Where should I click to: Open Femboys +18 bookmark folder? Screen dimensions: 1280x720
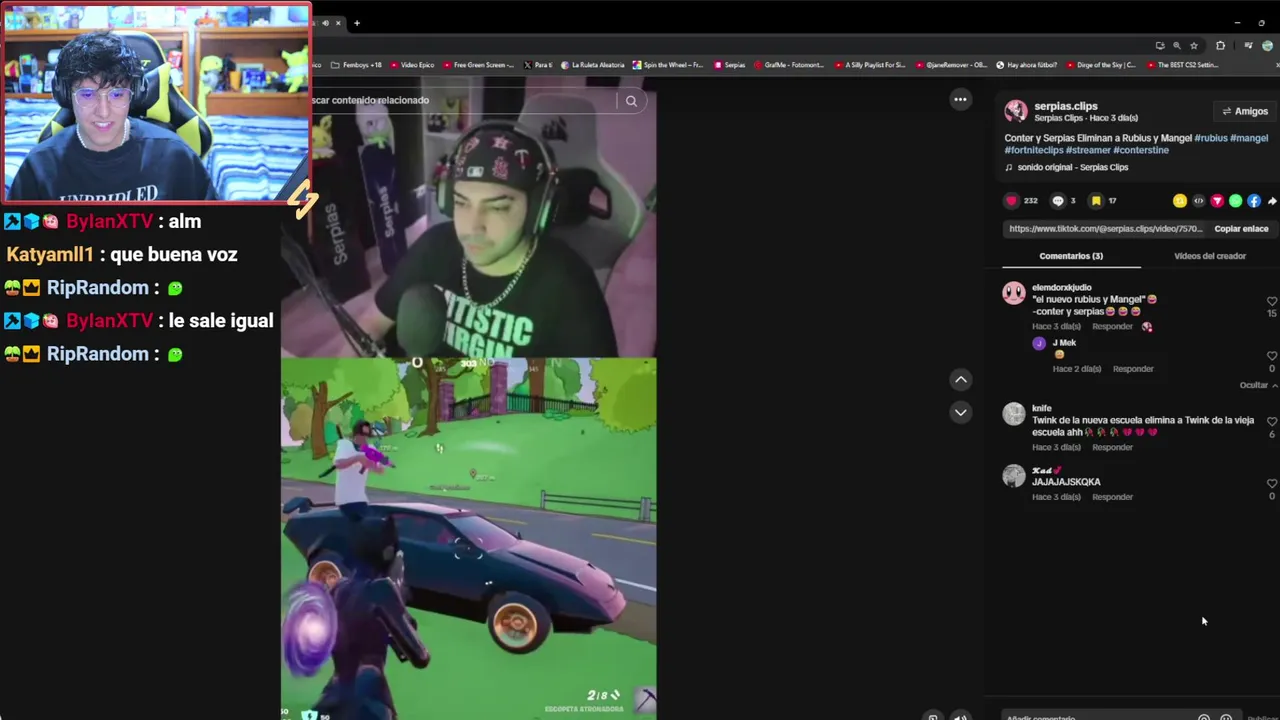356,65
